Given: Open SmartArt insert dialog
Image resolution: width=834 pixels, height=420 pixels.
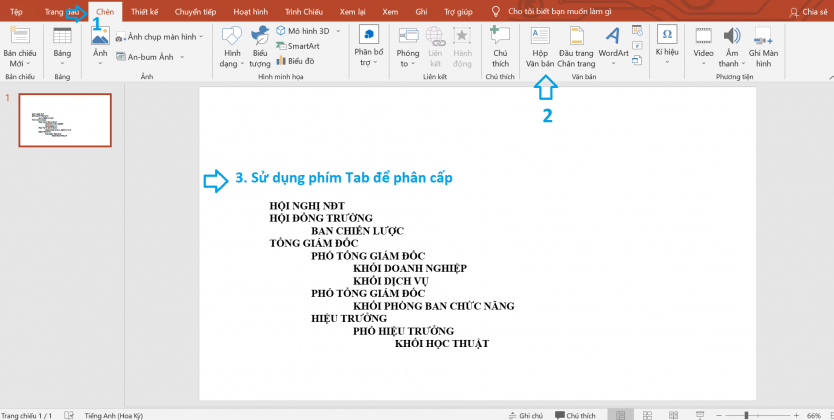Looking at the screenshot, I should [303, 46].
